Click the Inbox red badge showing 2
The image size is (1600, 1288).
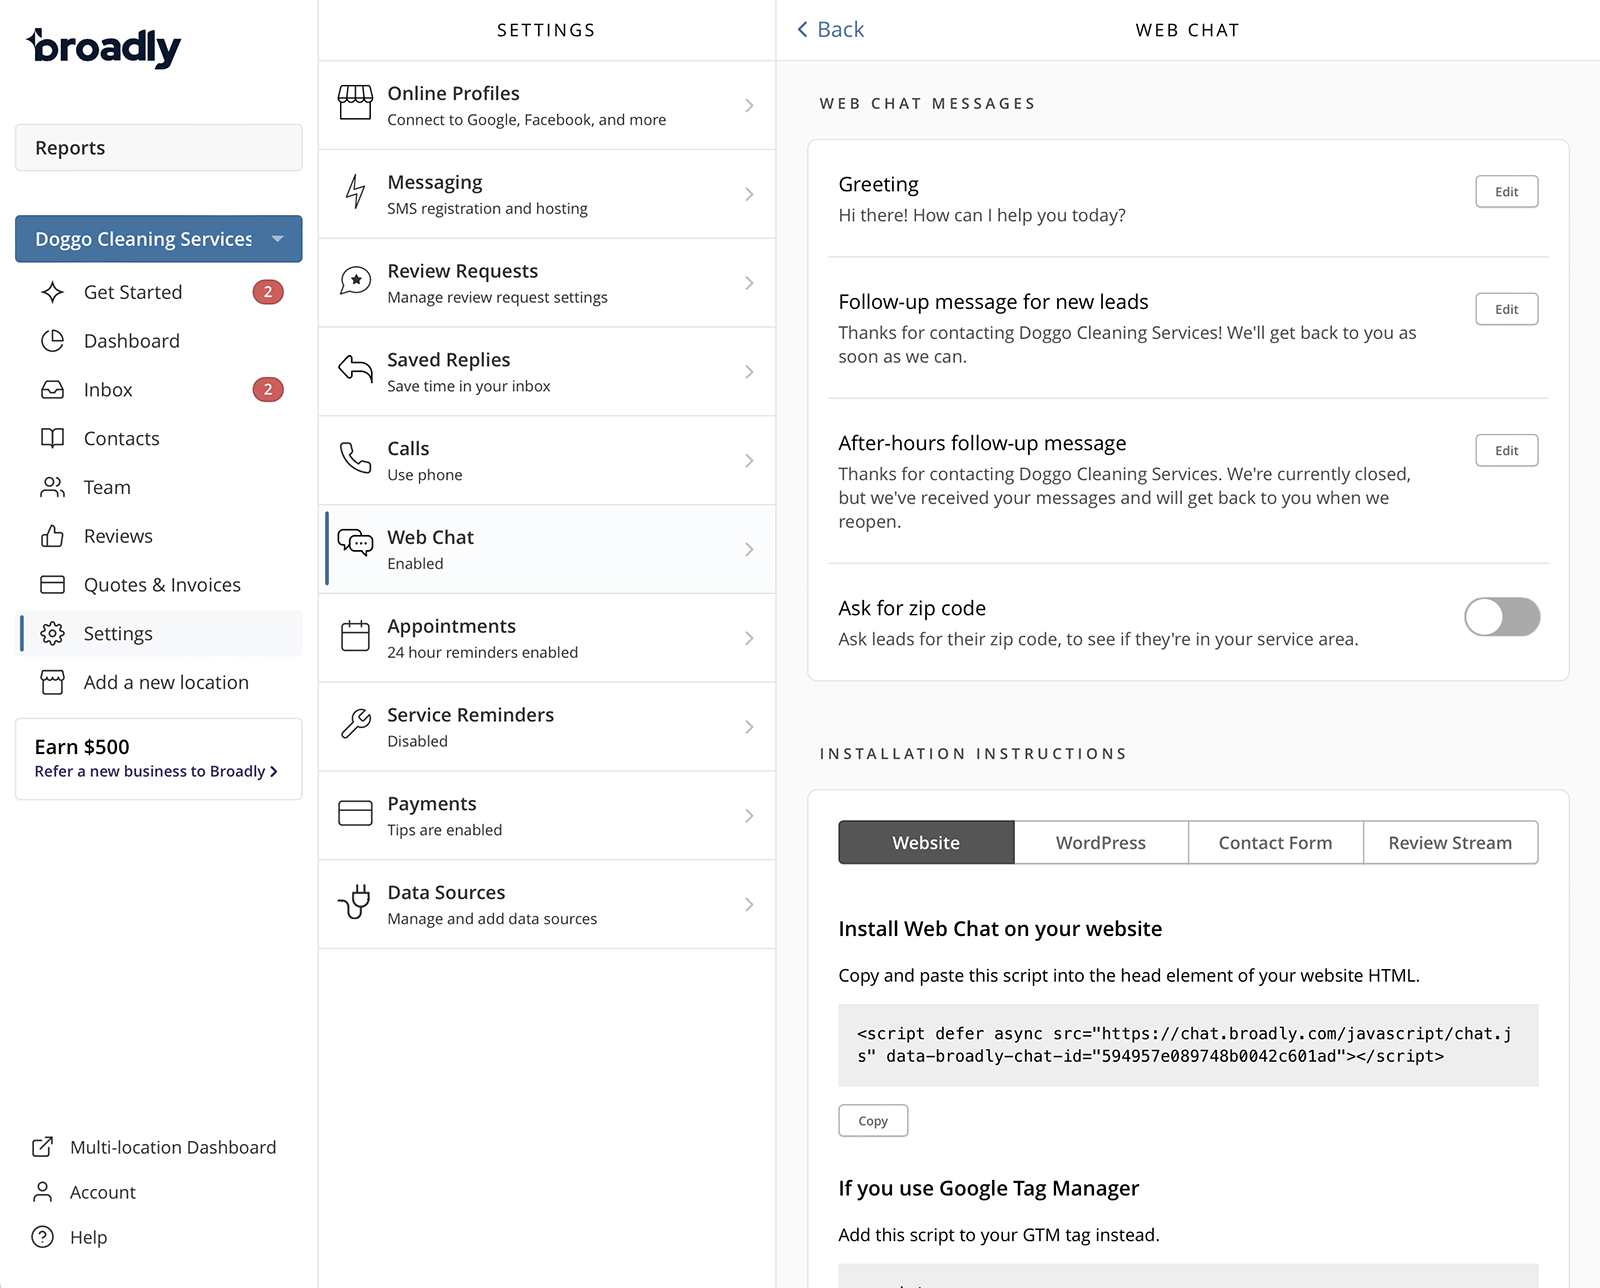point(268,390)
